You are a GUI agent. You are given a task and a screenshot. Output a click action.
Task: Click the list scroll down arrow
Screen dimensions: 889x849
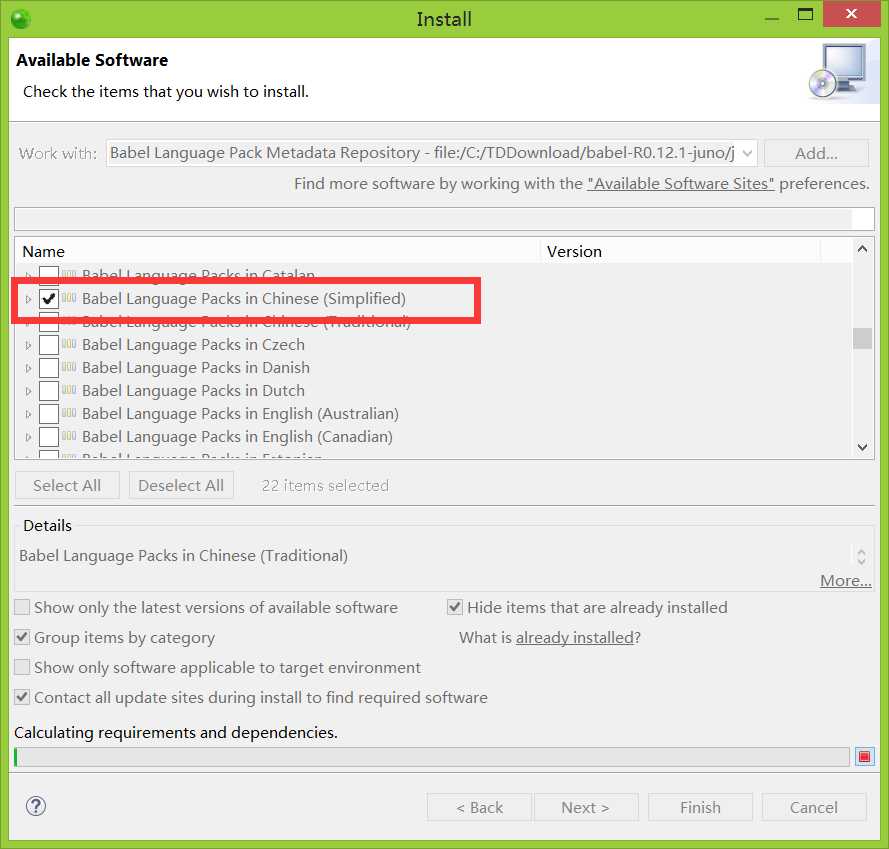pos(862,447)
